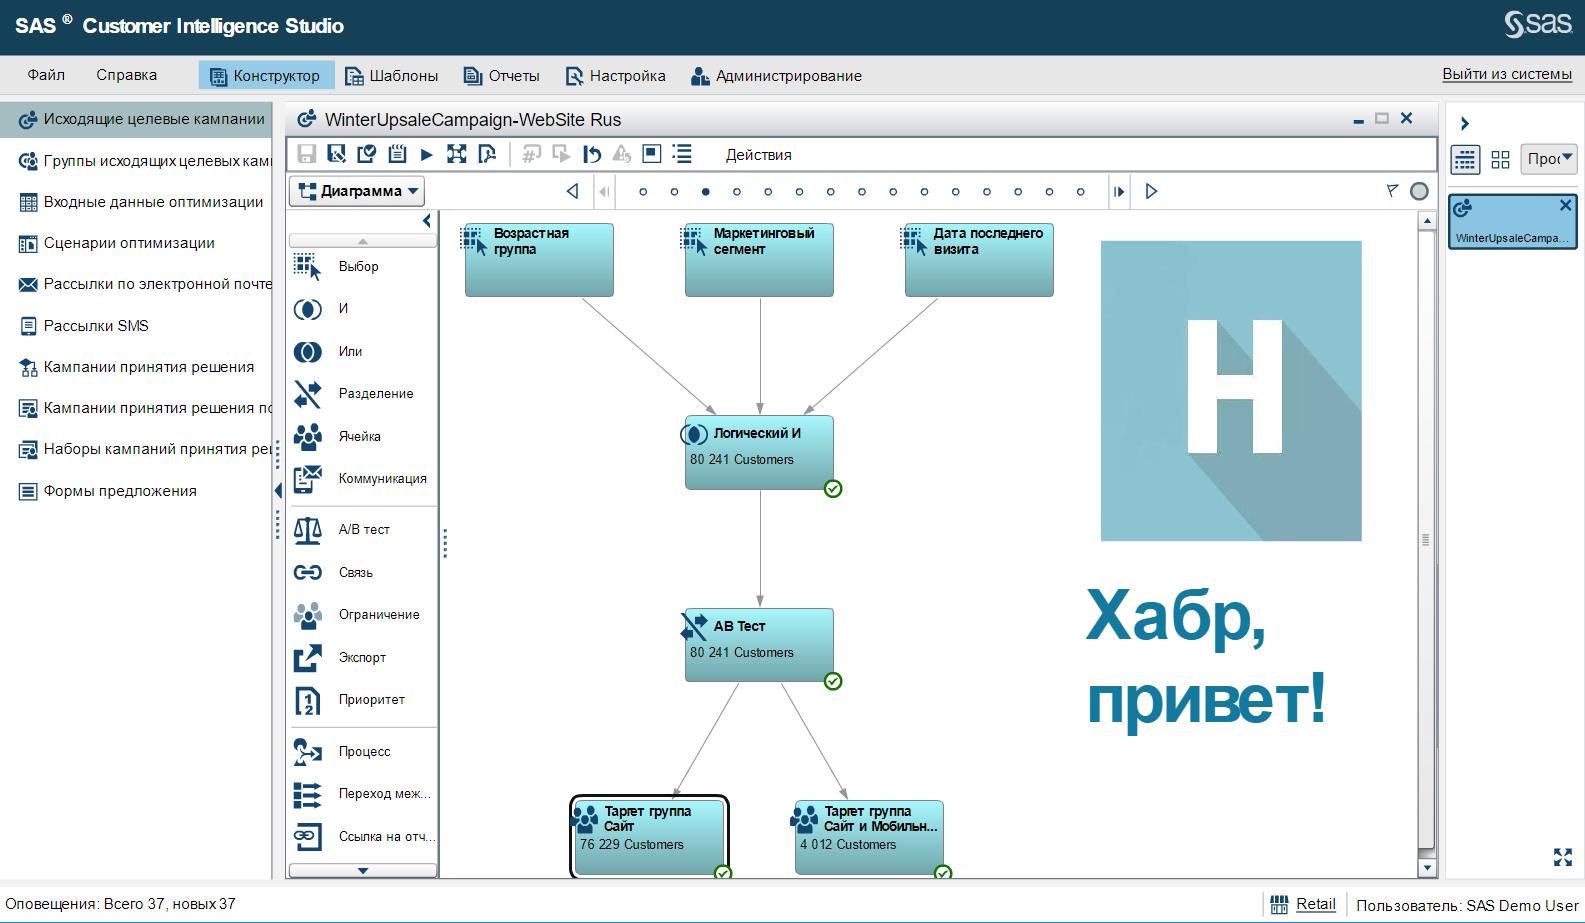Click the undo icon in the campaign toolbar
This screenshot has height=923, width=1585.
coord(592,154)
